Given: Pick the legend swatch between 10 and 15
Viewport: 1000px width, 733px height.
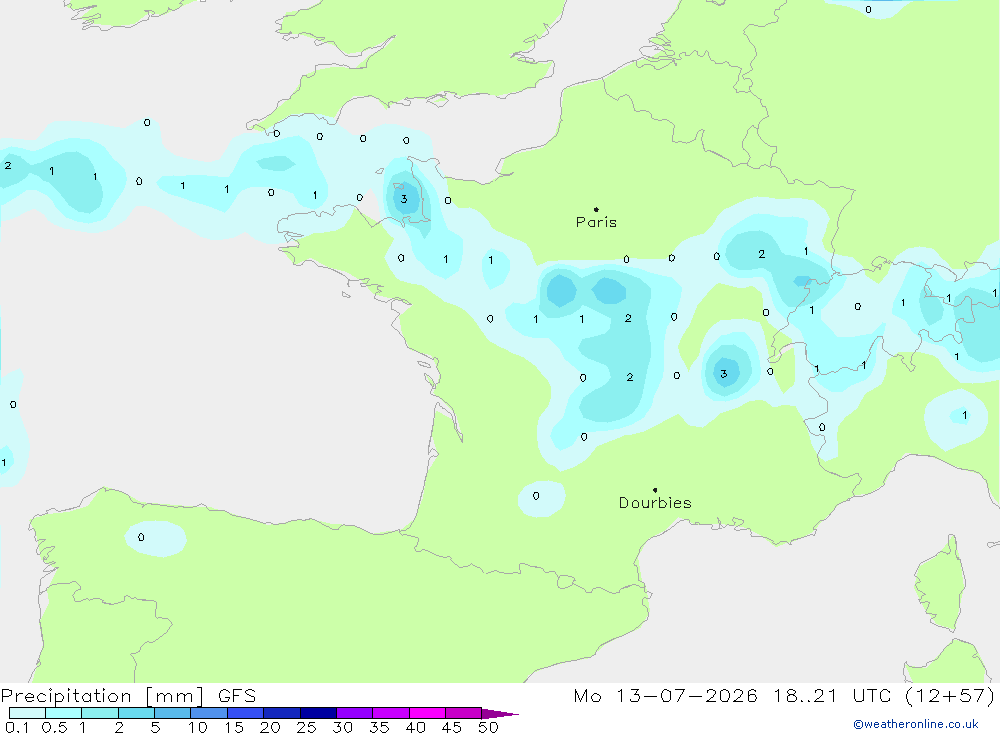Looking at the screenshot, I should (209, 713).
